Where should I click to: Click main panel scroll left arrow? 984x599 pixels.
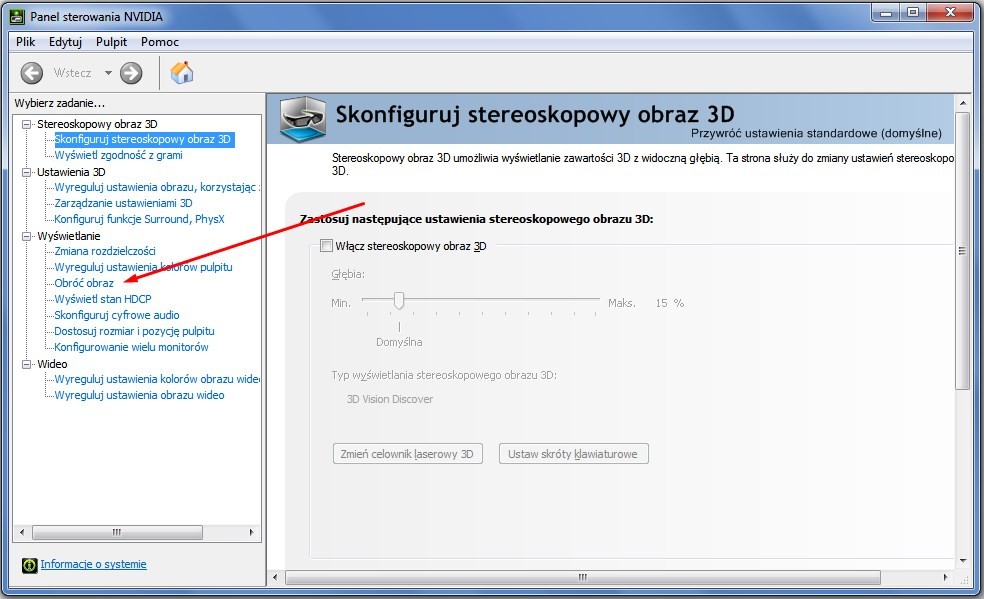[x=275, y=577]
